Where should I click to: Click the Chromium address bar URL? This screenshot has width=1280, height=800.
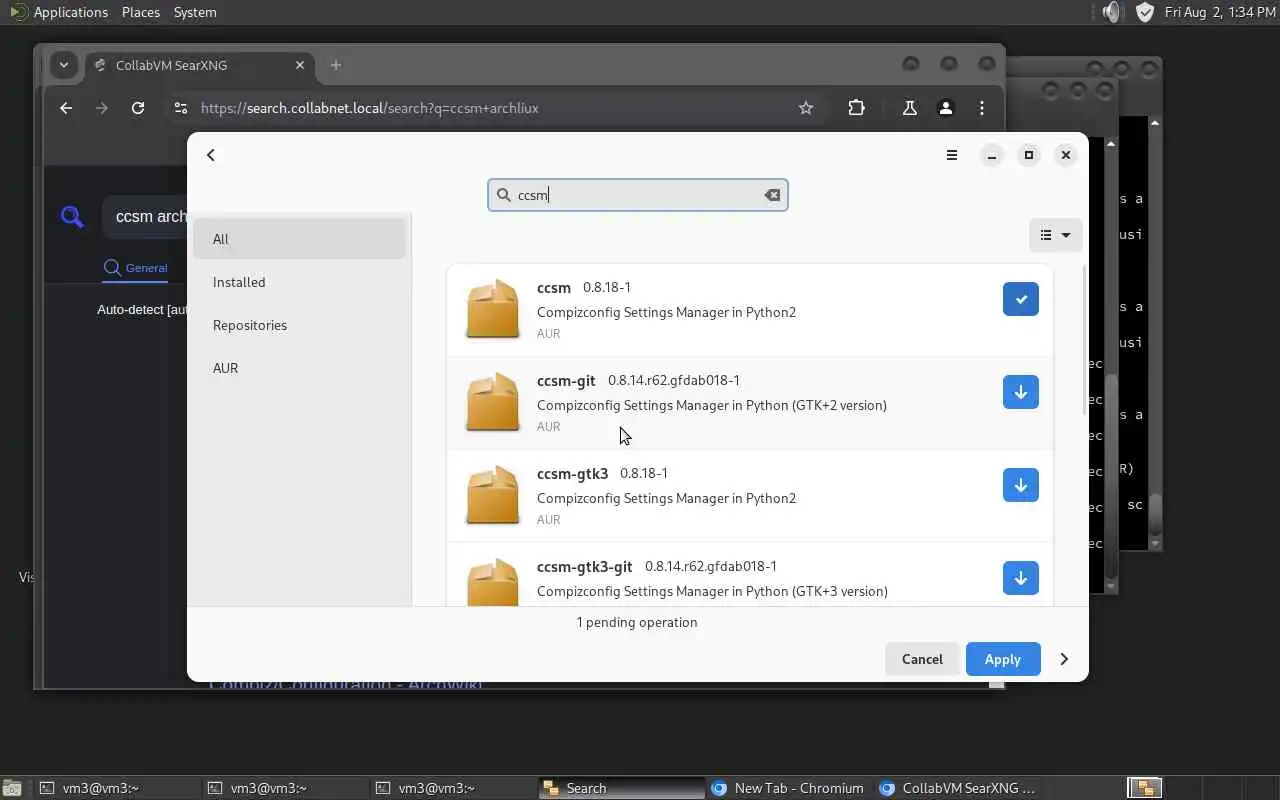point(370,108)
